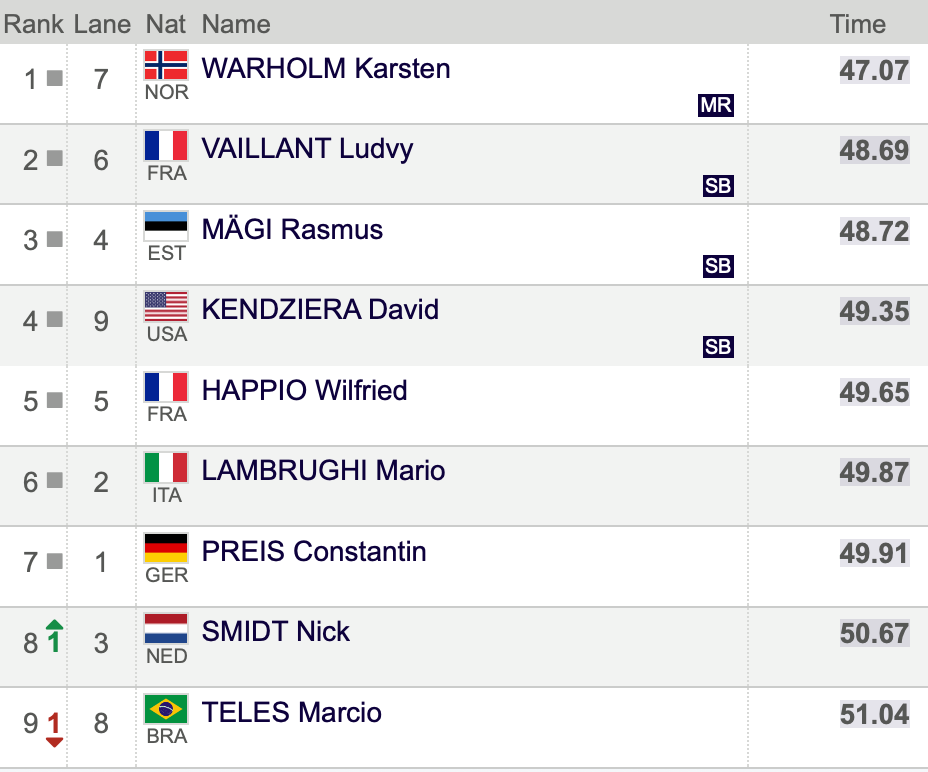
Task: Click the Lane column header
Action: (102, 24)
